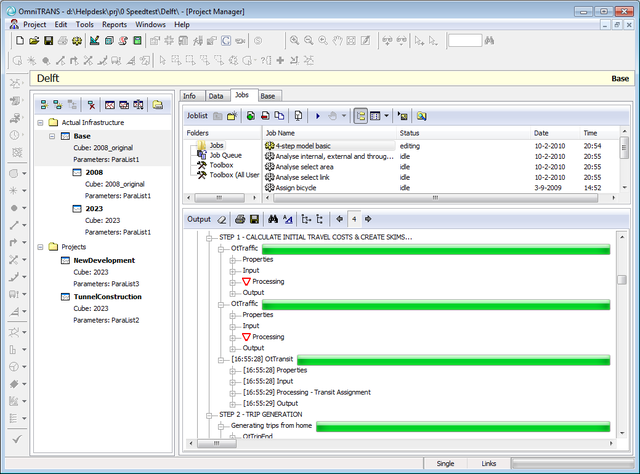Click the job properties page icon in Joblist
640x474 pixels.
[x=298, y=116]
